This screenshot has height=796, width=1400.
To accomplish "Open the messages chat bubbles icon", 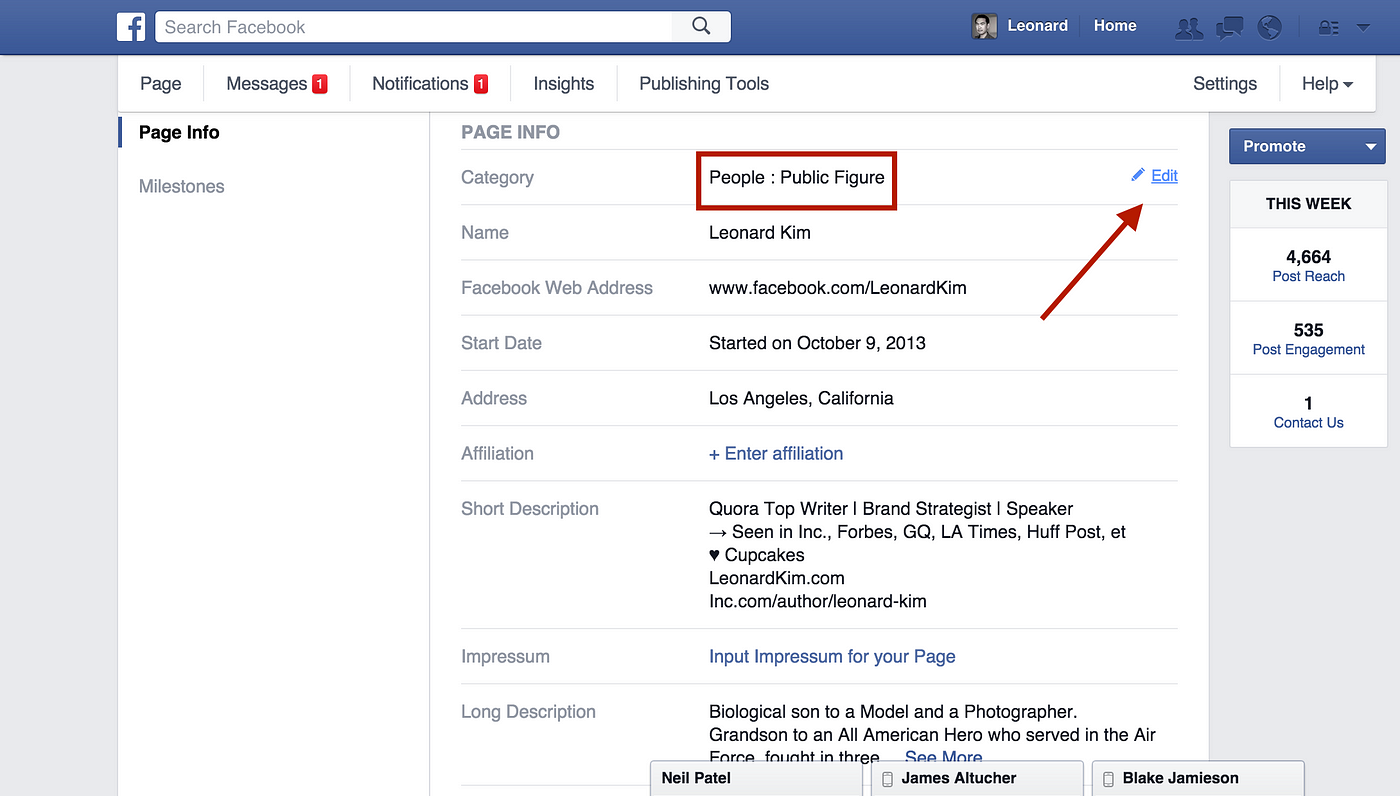I will click(x=1230, y=28).
